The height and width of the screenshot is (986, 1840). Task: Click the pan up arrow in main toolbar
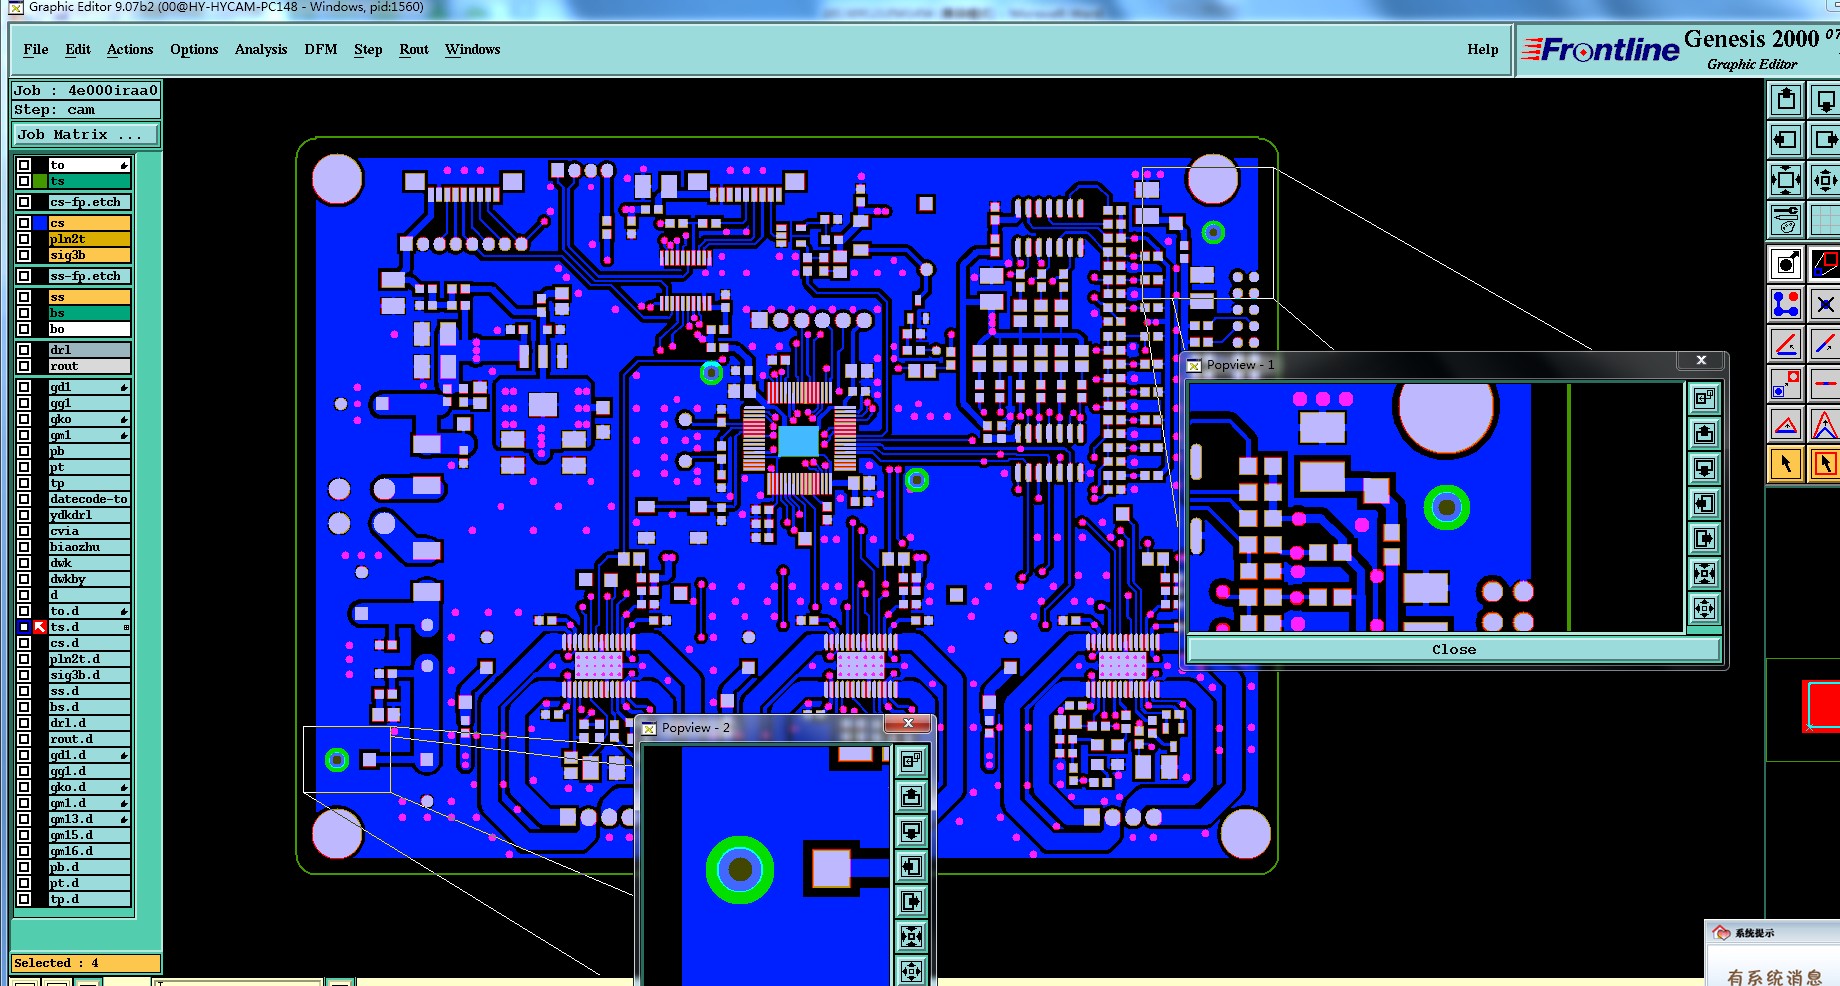[x=1786, y=100]
